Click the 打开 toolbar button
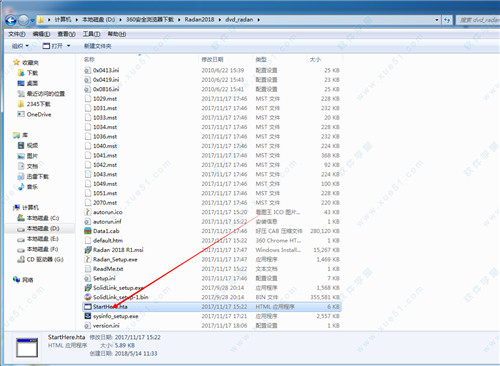 53,46
